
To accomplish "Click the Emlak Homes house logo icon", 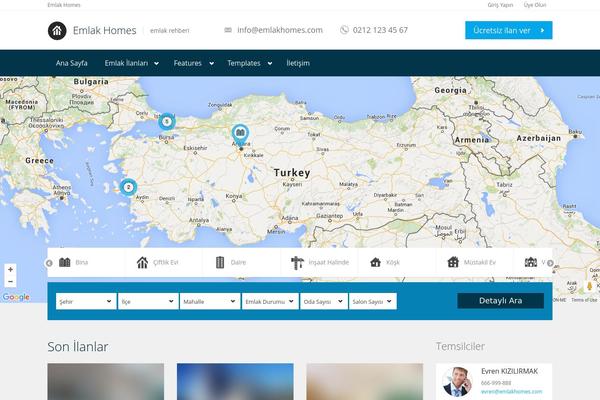I will click(57, 31).
